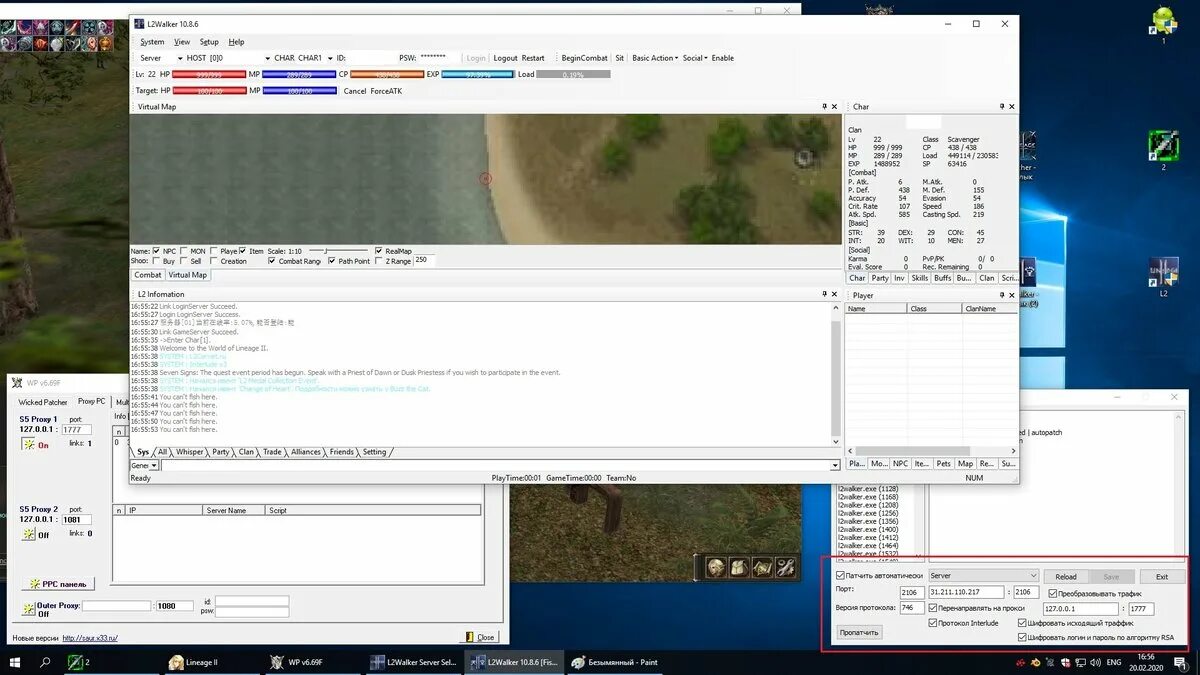Open Windows taskbar search
The image size is (1200, 675).
coord(46,662)
